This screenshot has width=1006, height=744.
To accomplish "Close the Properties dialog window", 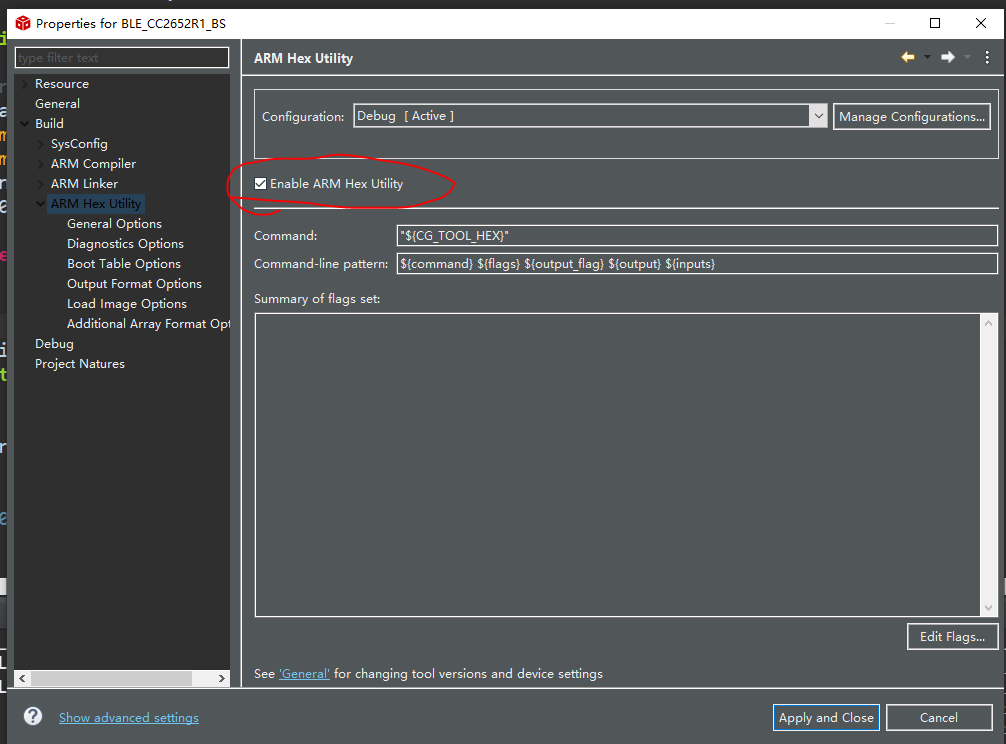I will click(980, 23).
